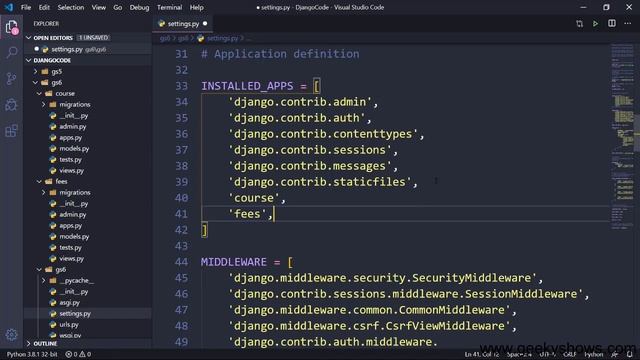
Task: Open the File menu
Action: click(26, 7)
